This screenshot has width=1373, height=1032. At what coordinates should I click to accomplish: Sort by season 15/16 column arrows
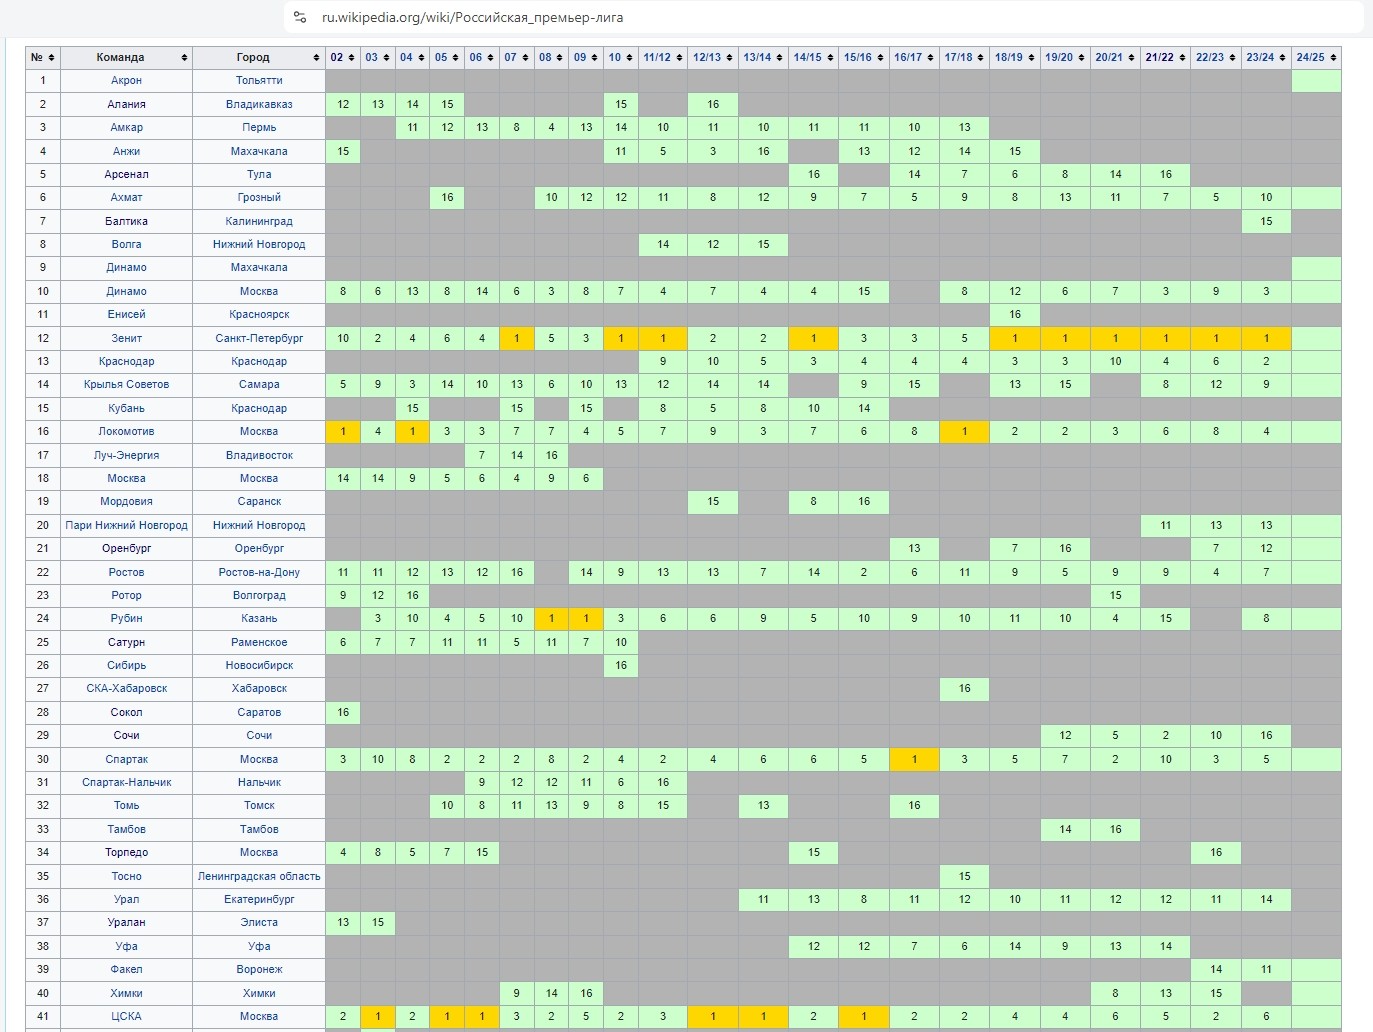click(x=880, y=57)
